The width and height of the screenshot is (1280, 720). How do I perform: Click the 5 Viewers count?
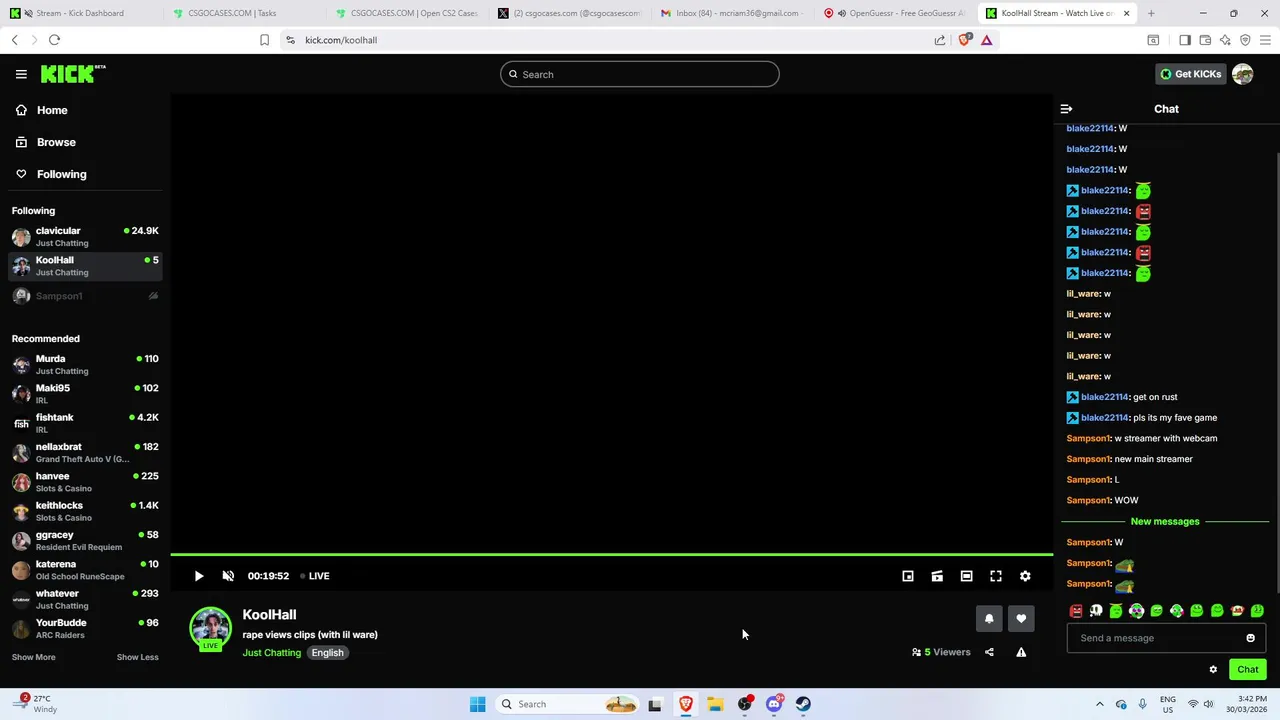[941, 652]
